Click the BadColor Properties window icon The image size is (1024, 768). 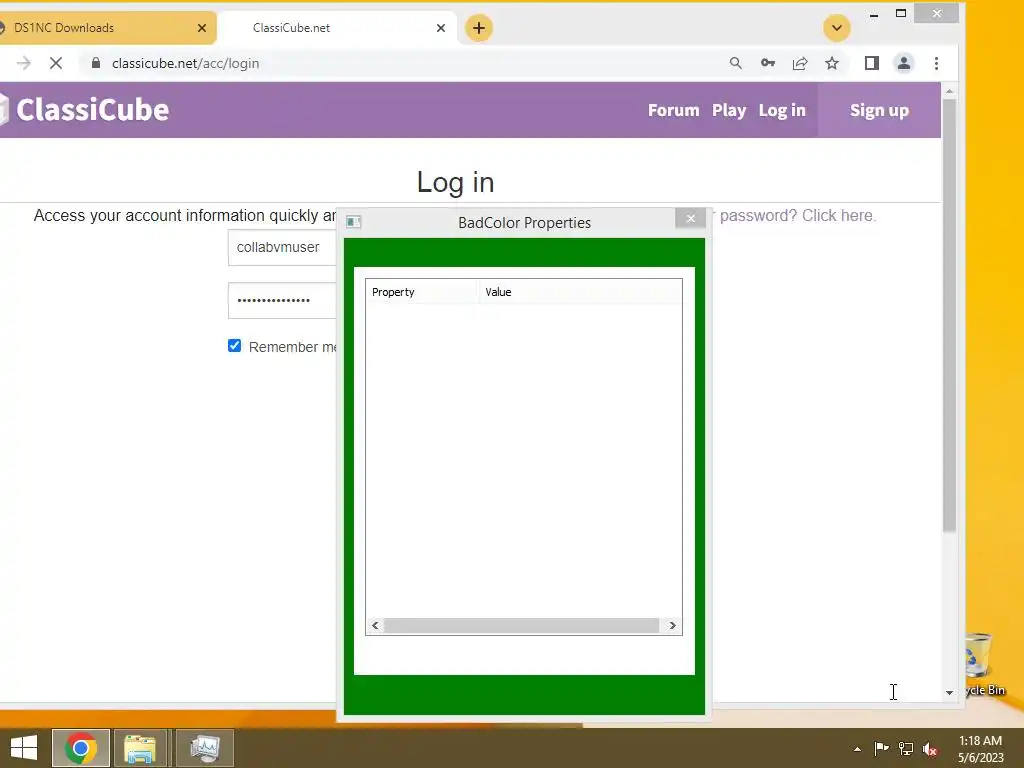353,222
